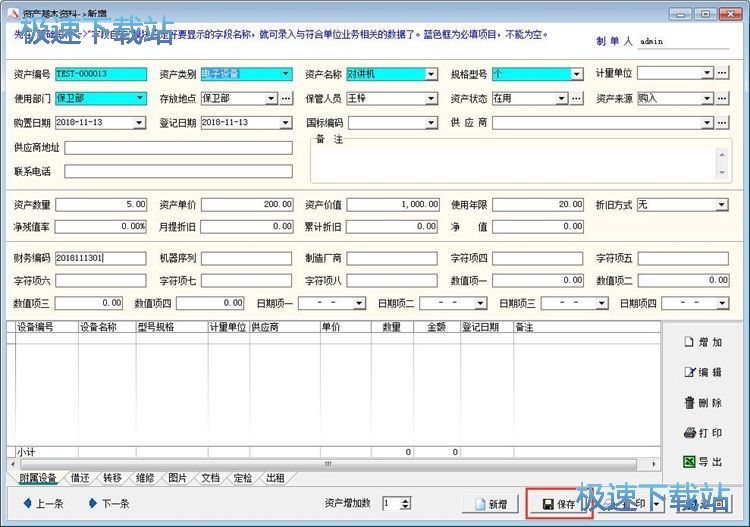This screenshot has width=750, height=527.
Task: Click the 增加 (Add) accessory button
Action: (x=702, y=342)
